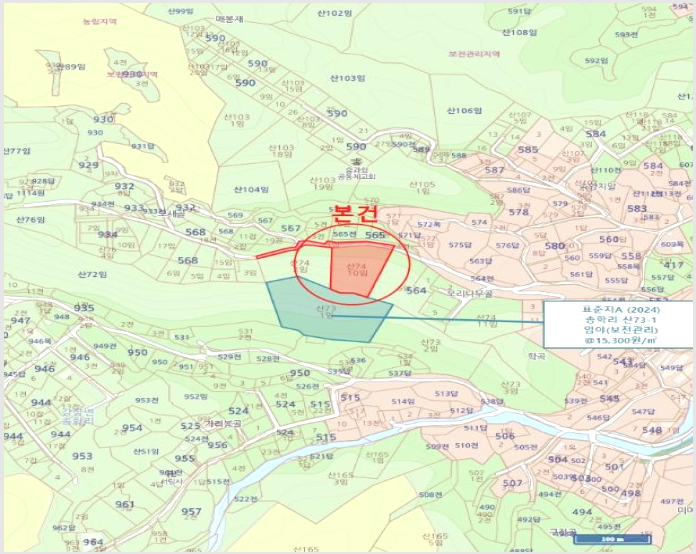Image resolution: width=696 pixels, height=554 pixels.
Task: Click the 522전 parcel label
Action: [246, 499]
